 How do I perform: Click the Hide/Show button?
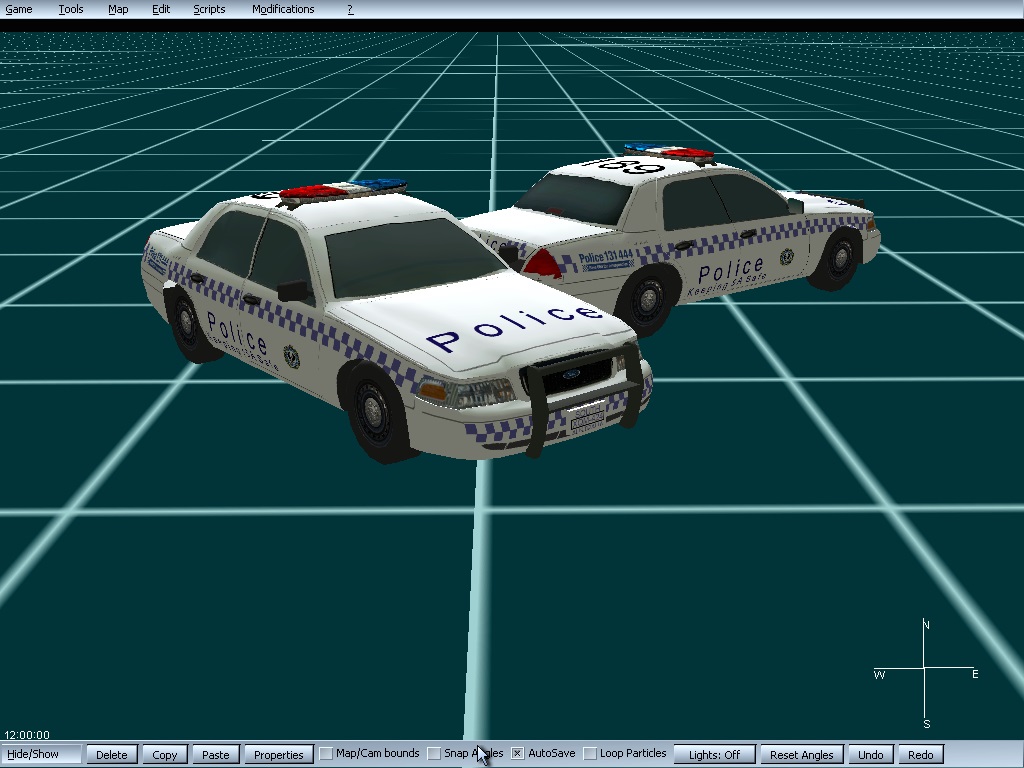click(41, 754)
